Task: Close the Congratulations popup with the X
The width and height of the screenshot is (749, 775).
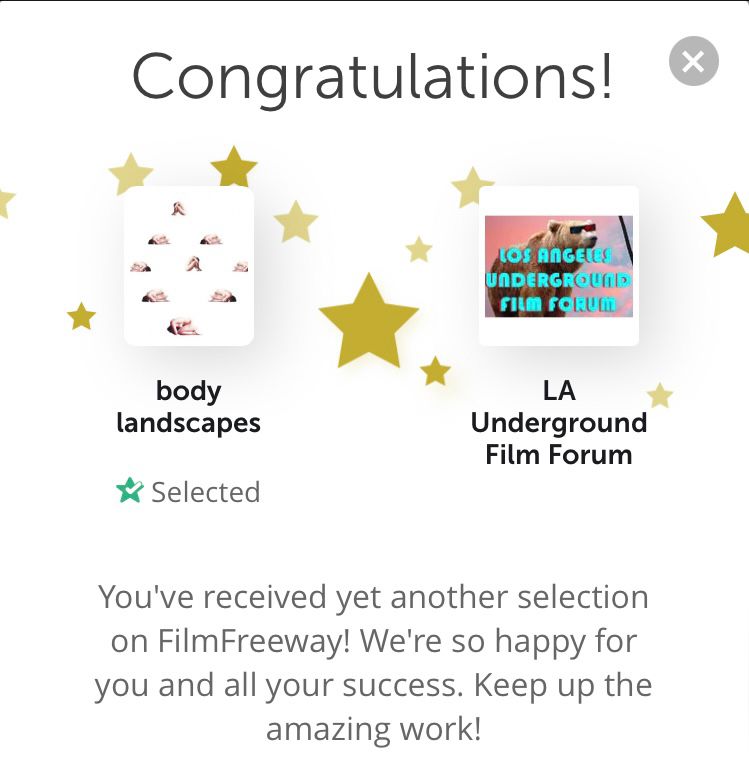Action: (693, 62)
